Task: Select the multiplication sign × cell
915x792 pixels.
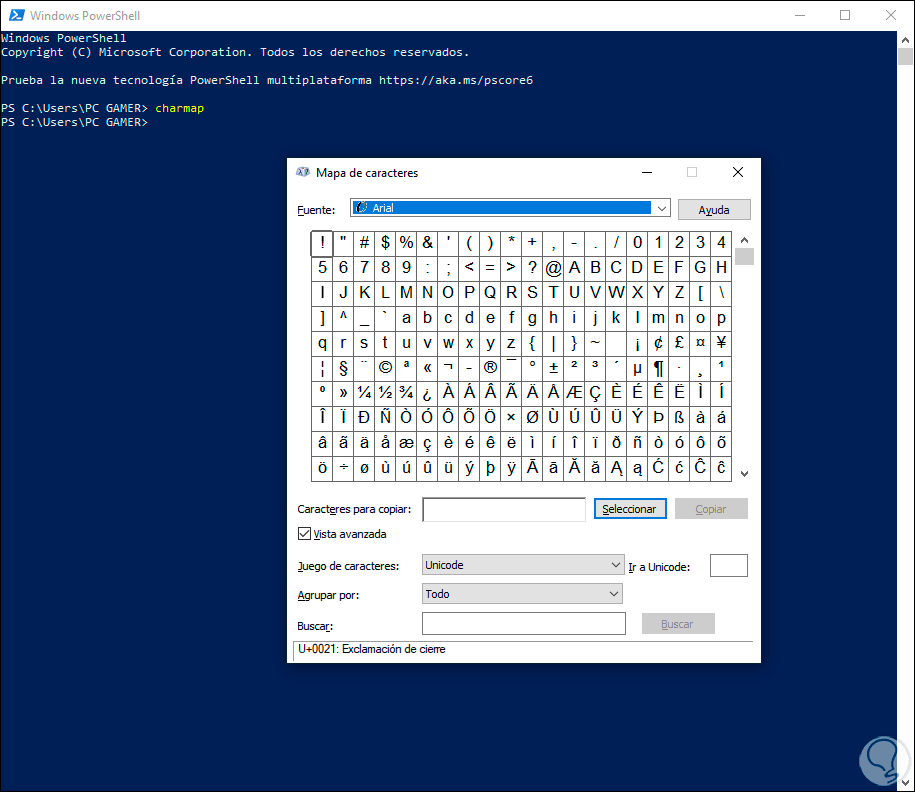Action: [511, 418]
